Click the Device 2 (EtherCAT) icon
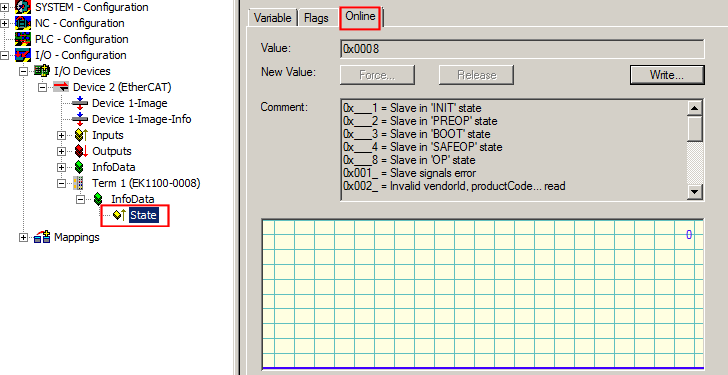The image size is (728, 375). tap(61, 87)
